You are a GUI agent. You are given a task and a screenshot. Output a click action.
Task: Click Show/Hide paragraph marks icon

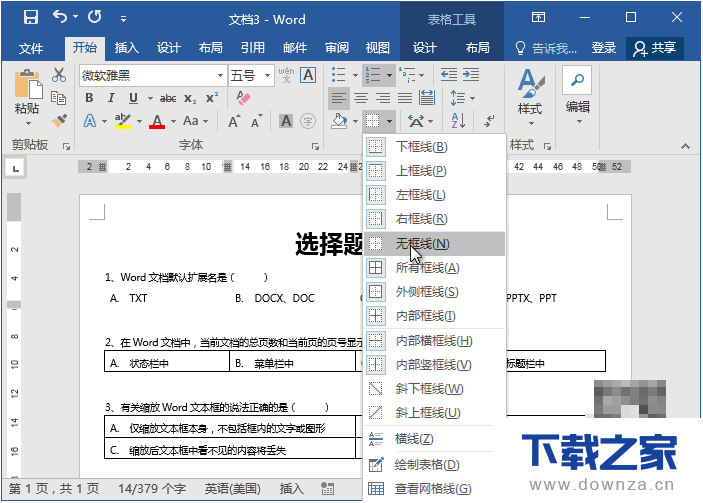(489, 121)
